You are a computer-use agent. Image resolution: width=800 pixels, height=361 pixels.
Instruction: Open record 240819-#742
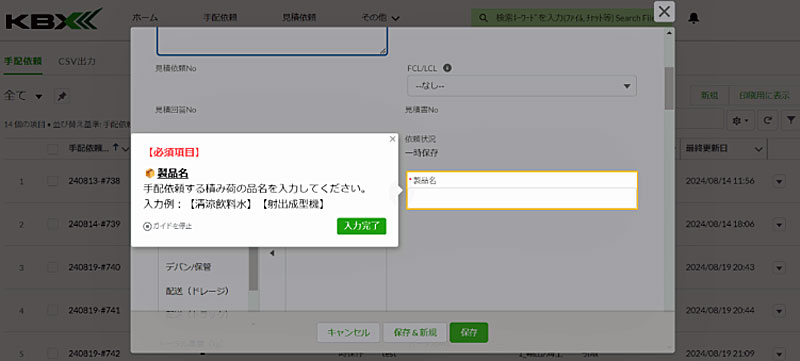[x=94, y=353]
